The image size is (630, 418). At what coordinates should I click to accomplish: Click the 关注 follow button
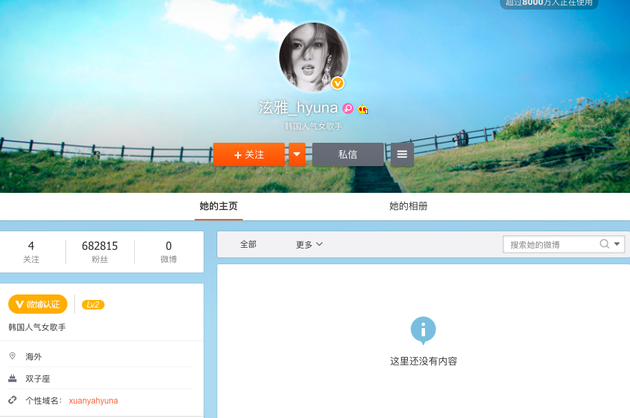249,154
